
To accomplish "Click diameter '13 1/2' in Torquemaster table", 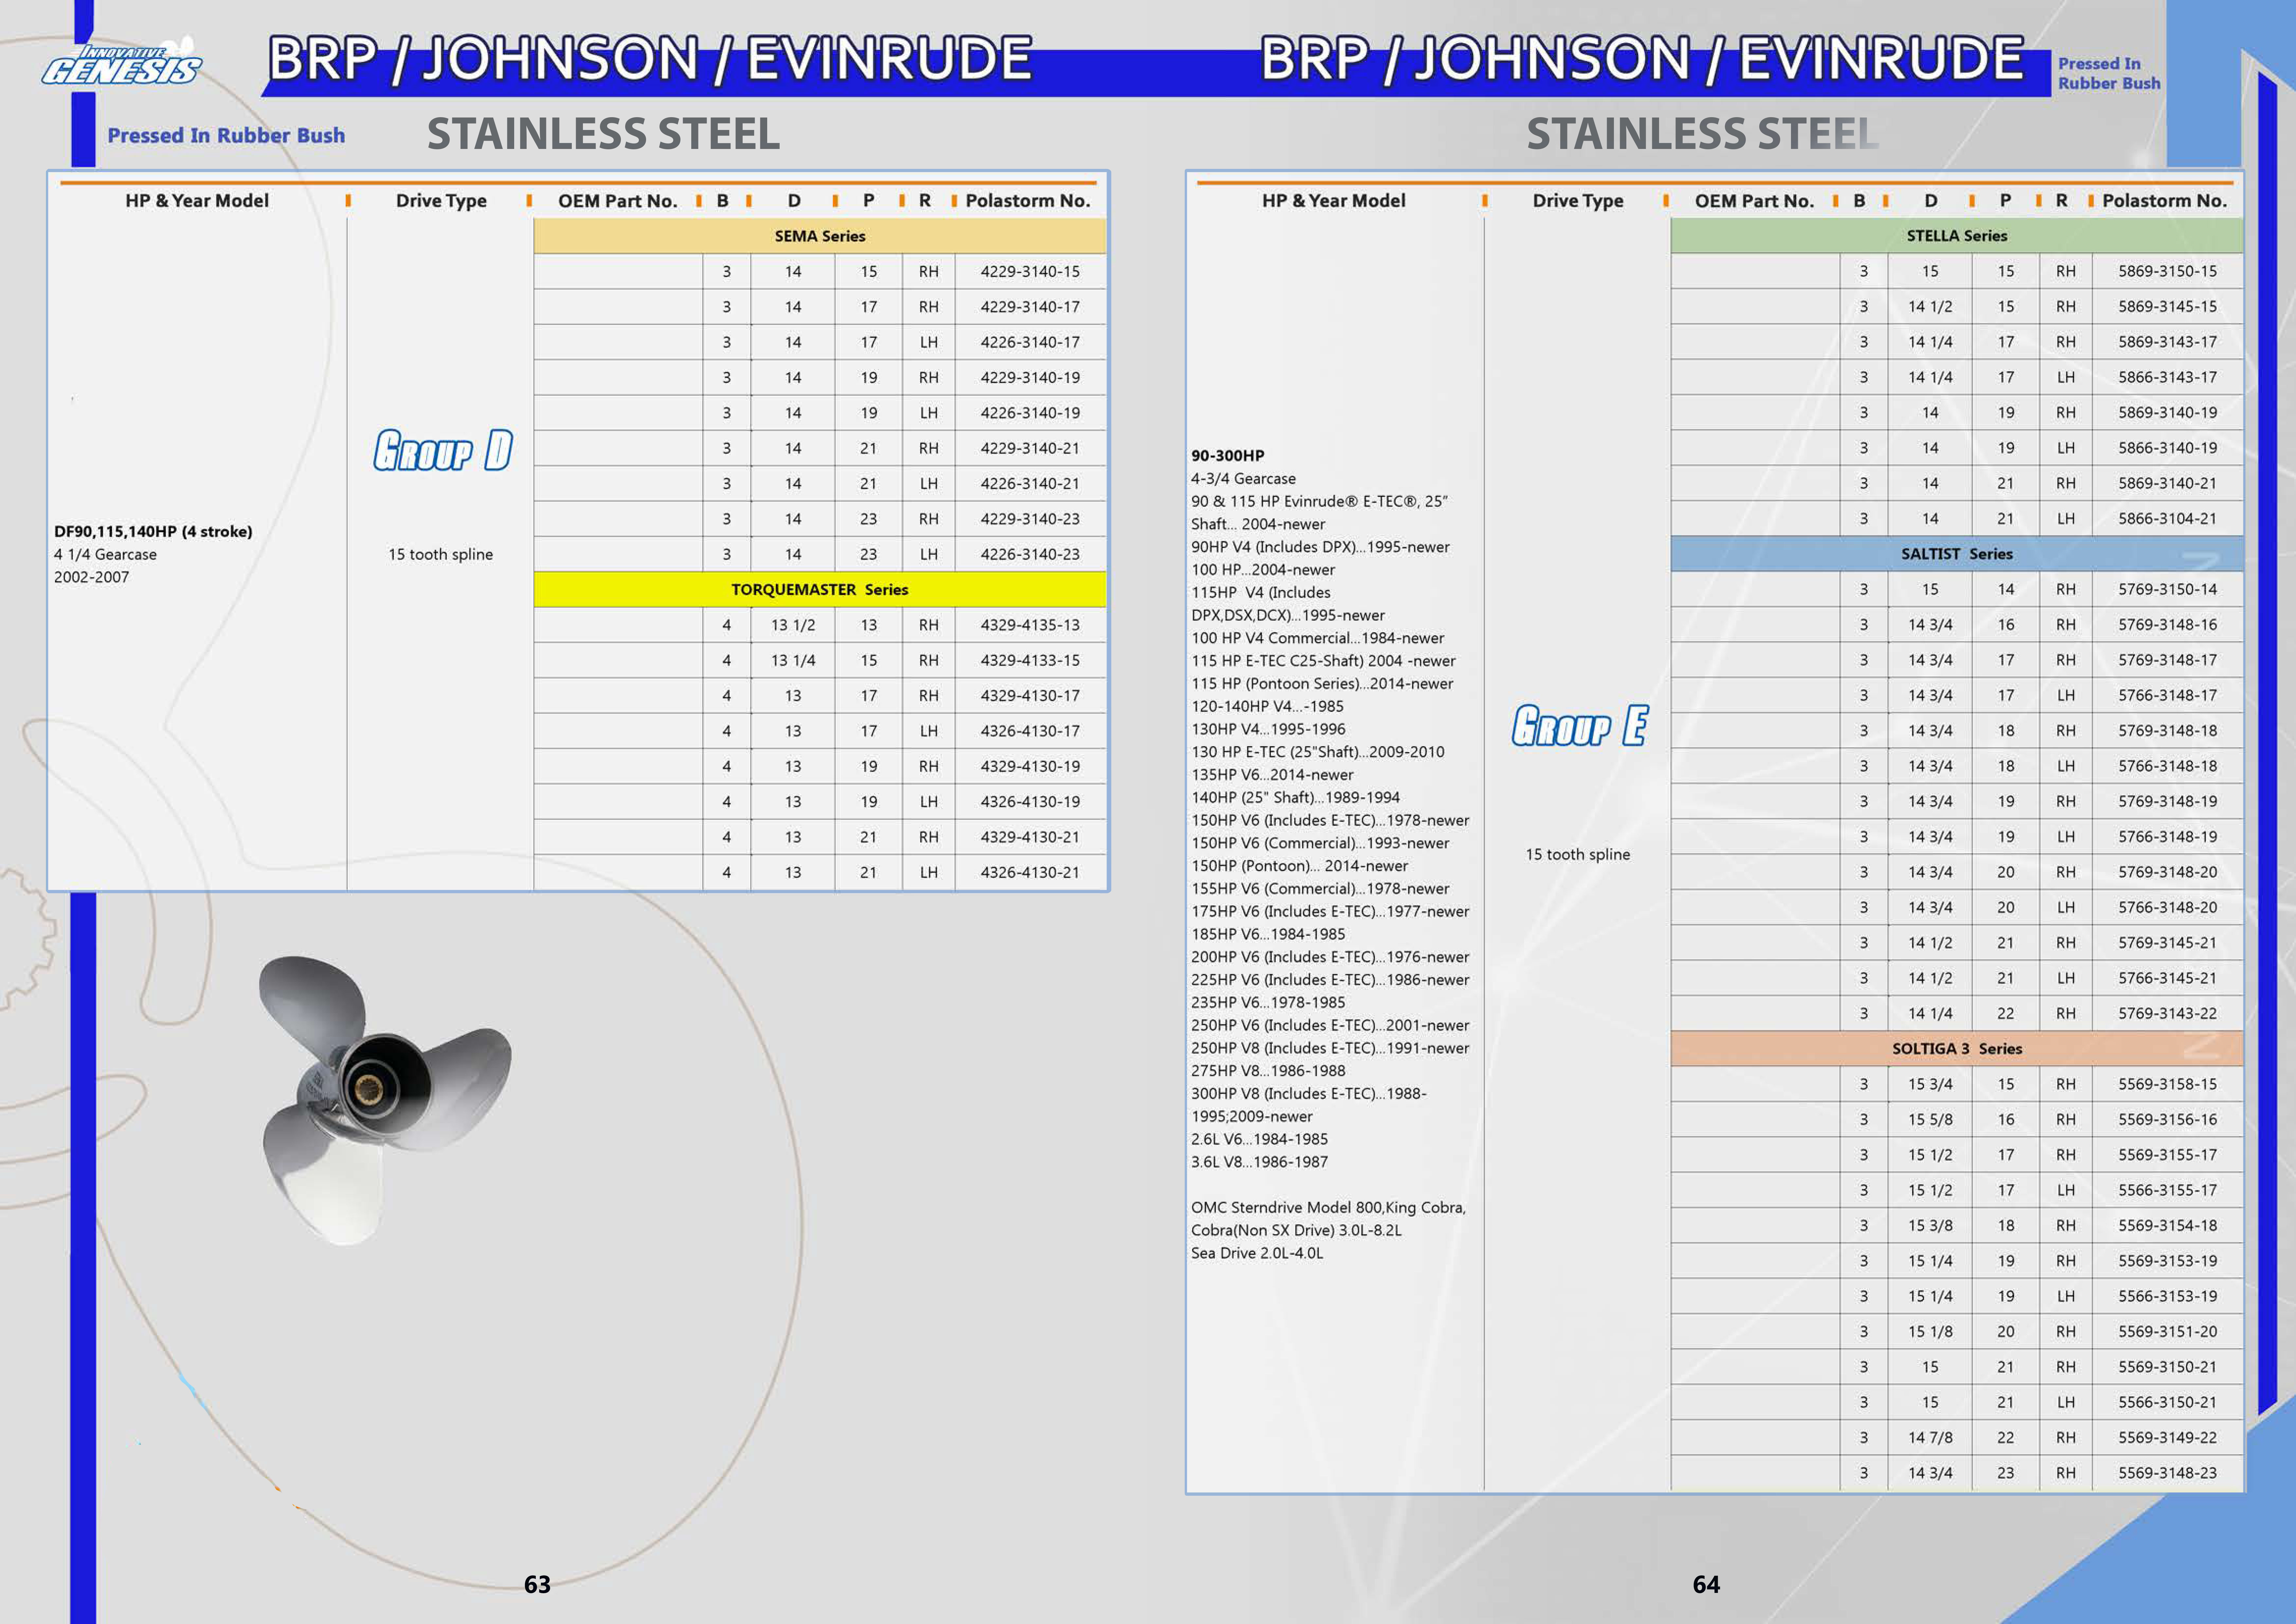I will pyautogui.click(x=793, y=625).
